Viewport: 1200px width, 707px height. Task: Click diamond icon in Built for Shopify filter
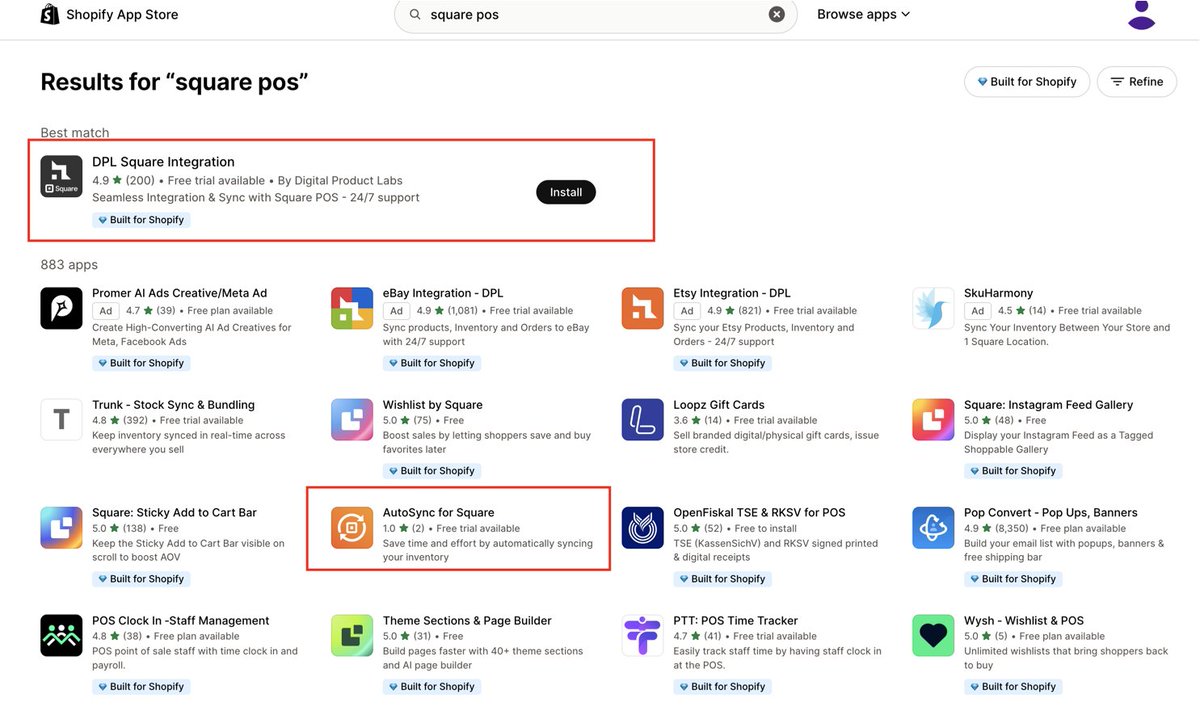tap(982, 82)
